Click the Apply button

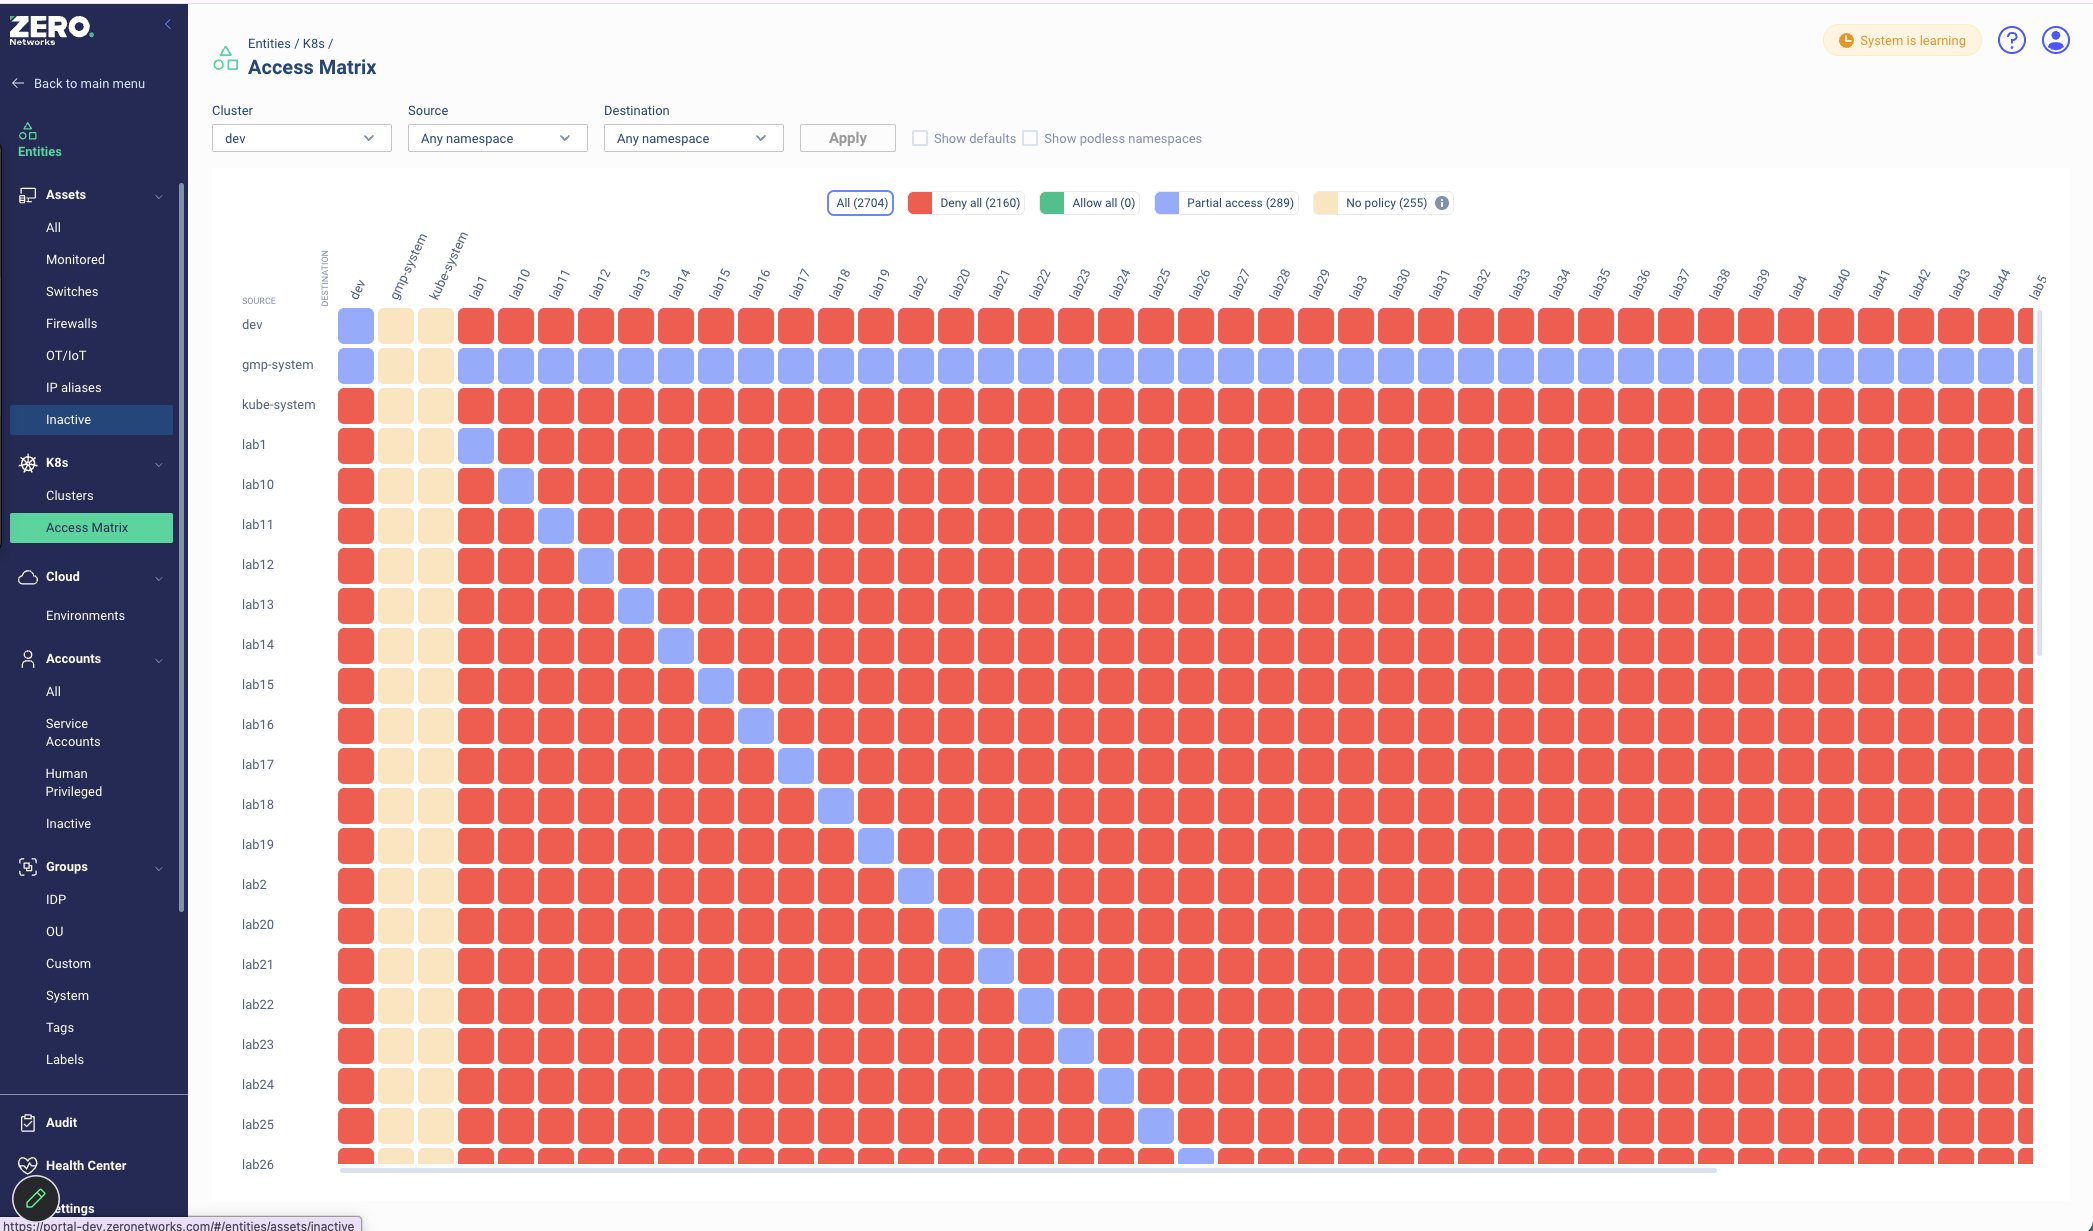coord(847,138)
